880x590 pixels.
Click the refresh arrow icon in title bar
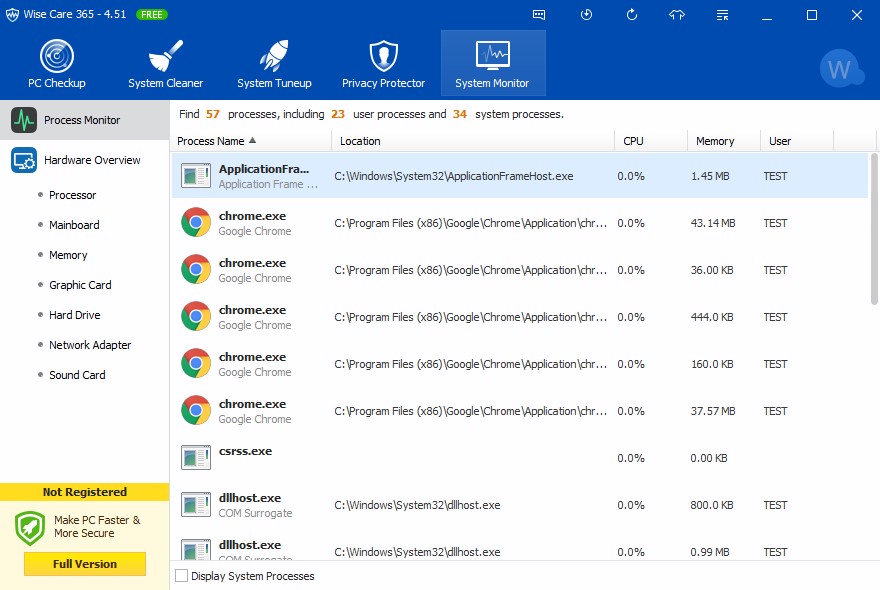[x=632, y=15]
